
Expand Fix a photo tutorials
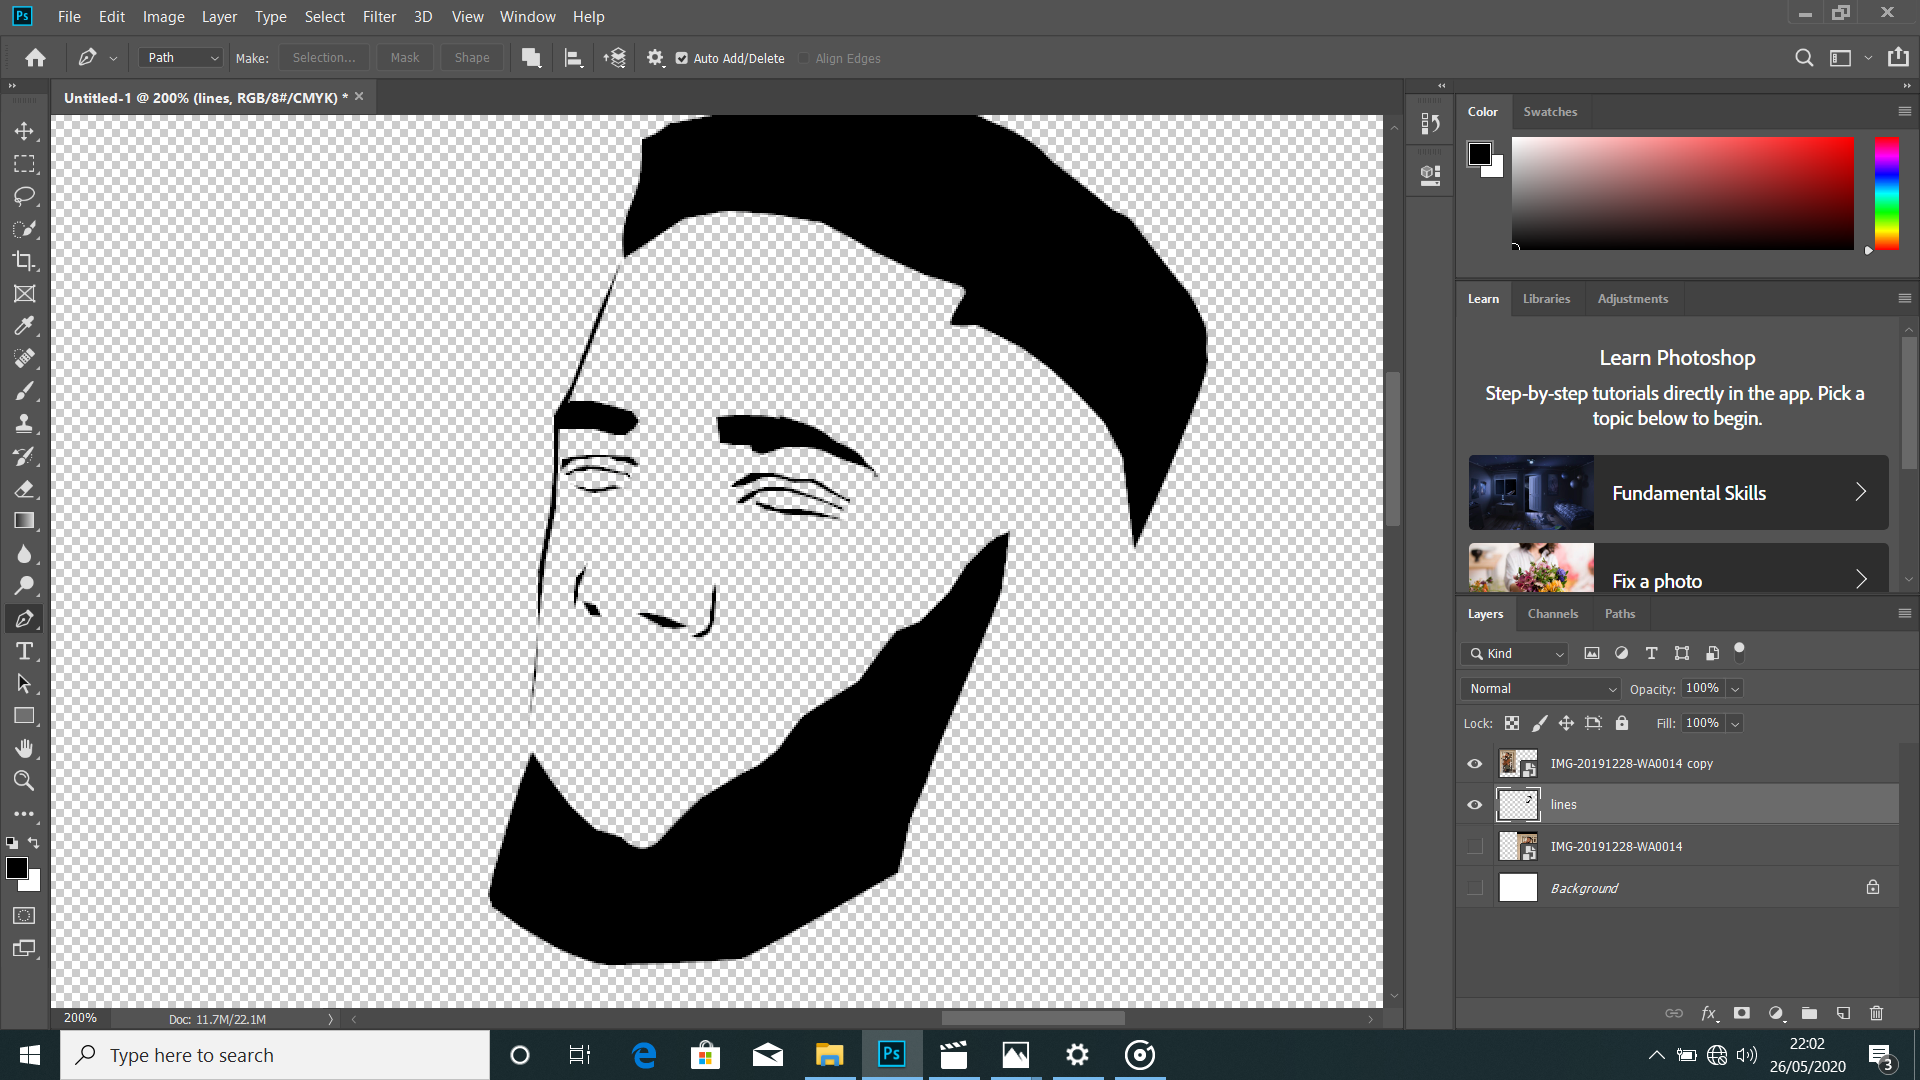tap(1678, 568)
